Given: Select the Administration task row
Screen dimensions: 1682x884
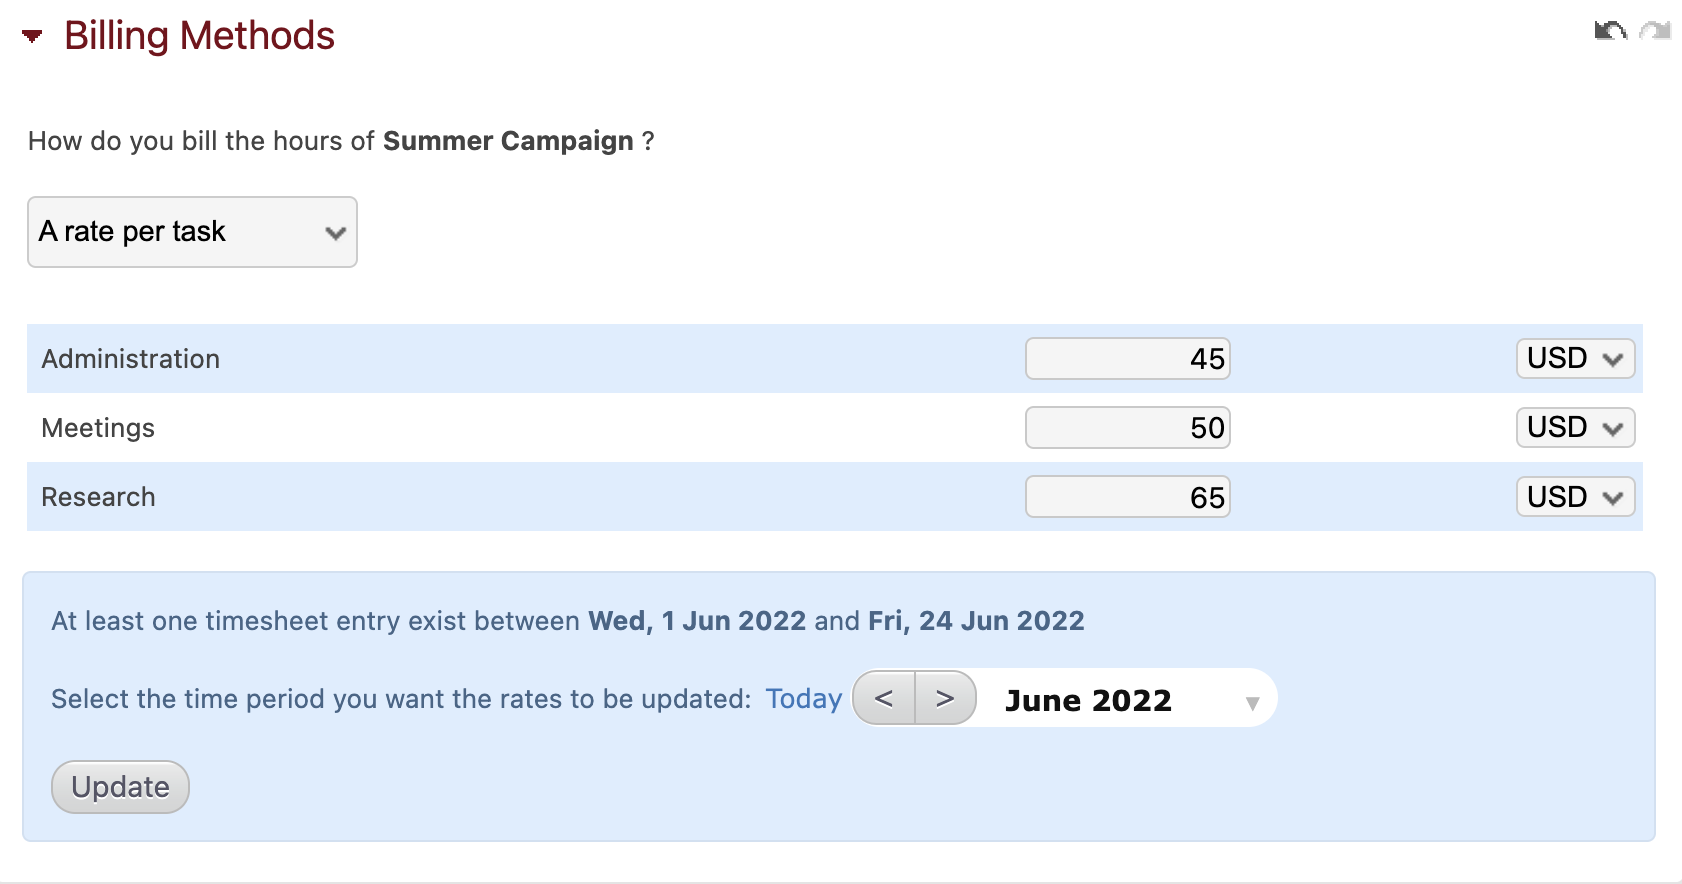Looking at the screenshot, I should click(x=835, y=359).
